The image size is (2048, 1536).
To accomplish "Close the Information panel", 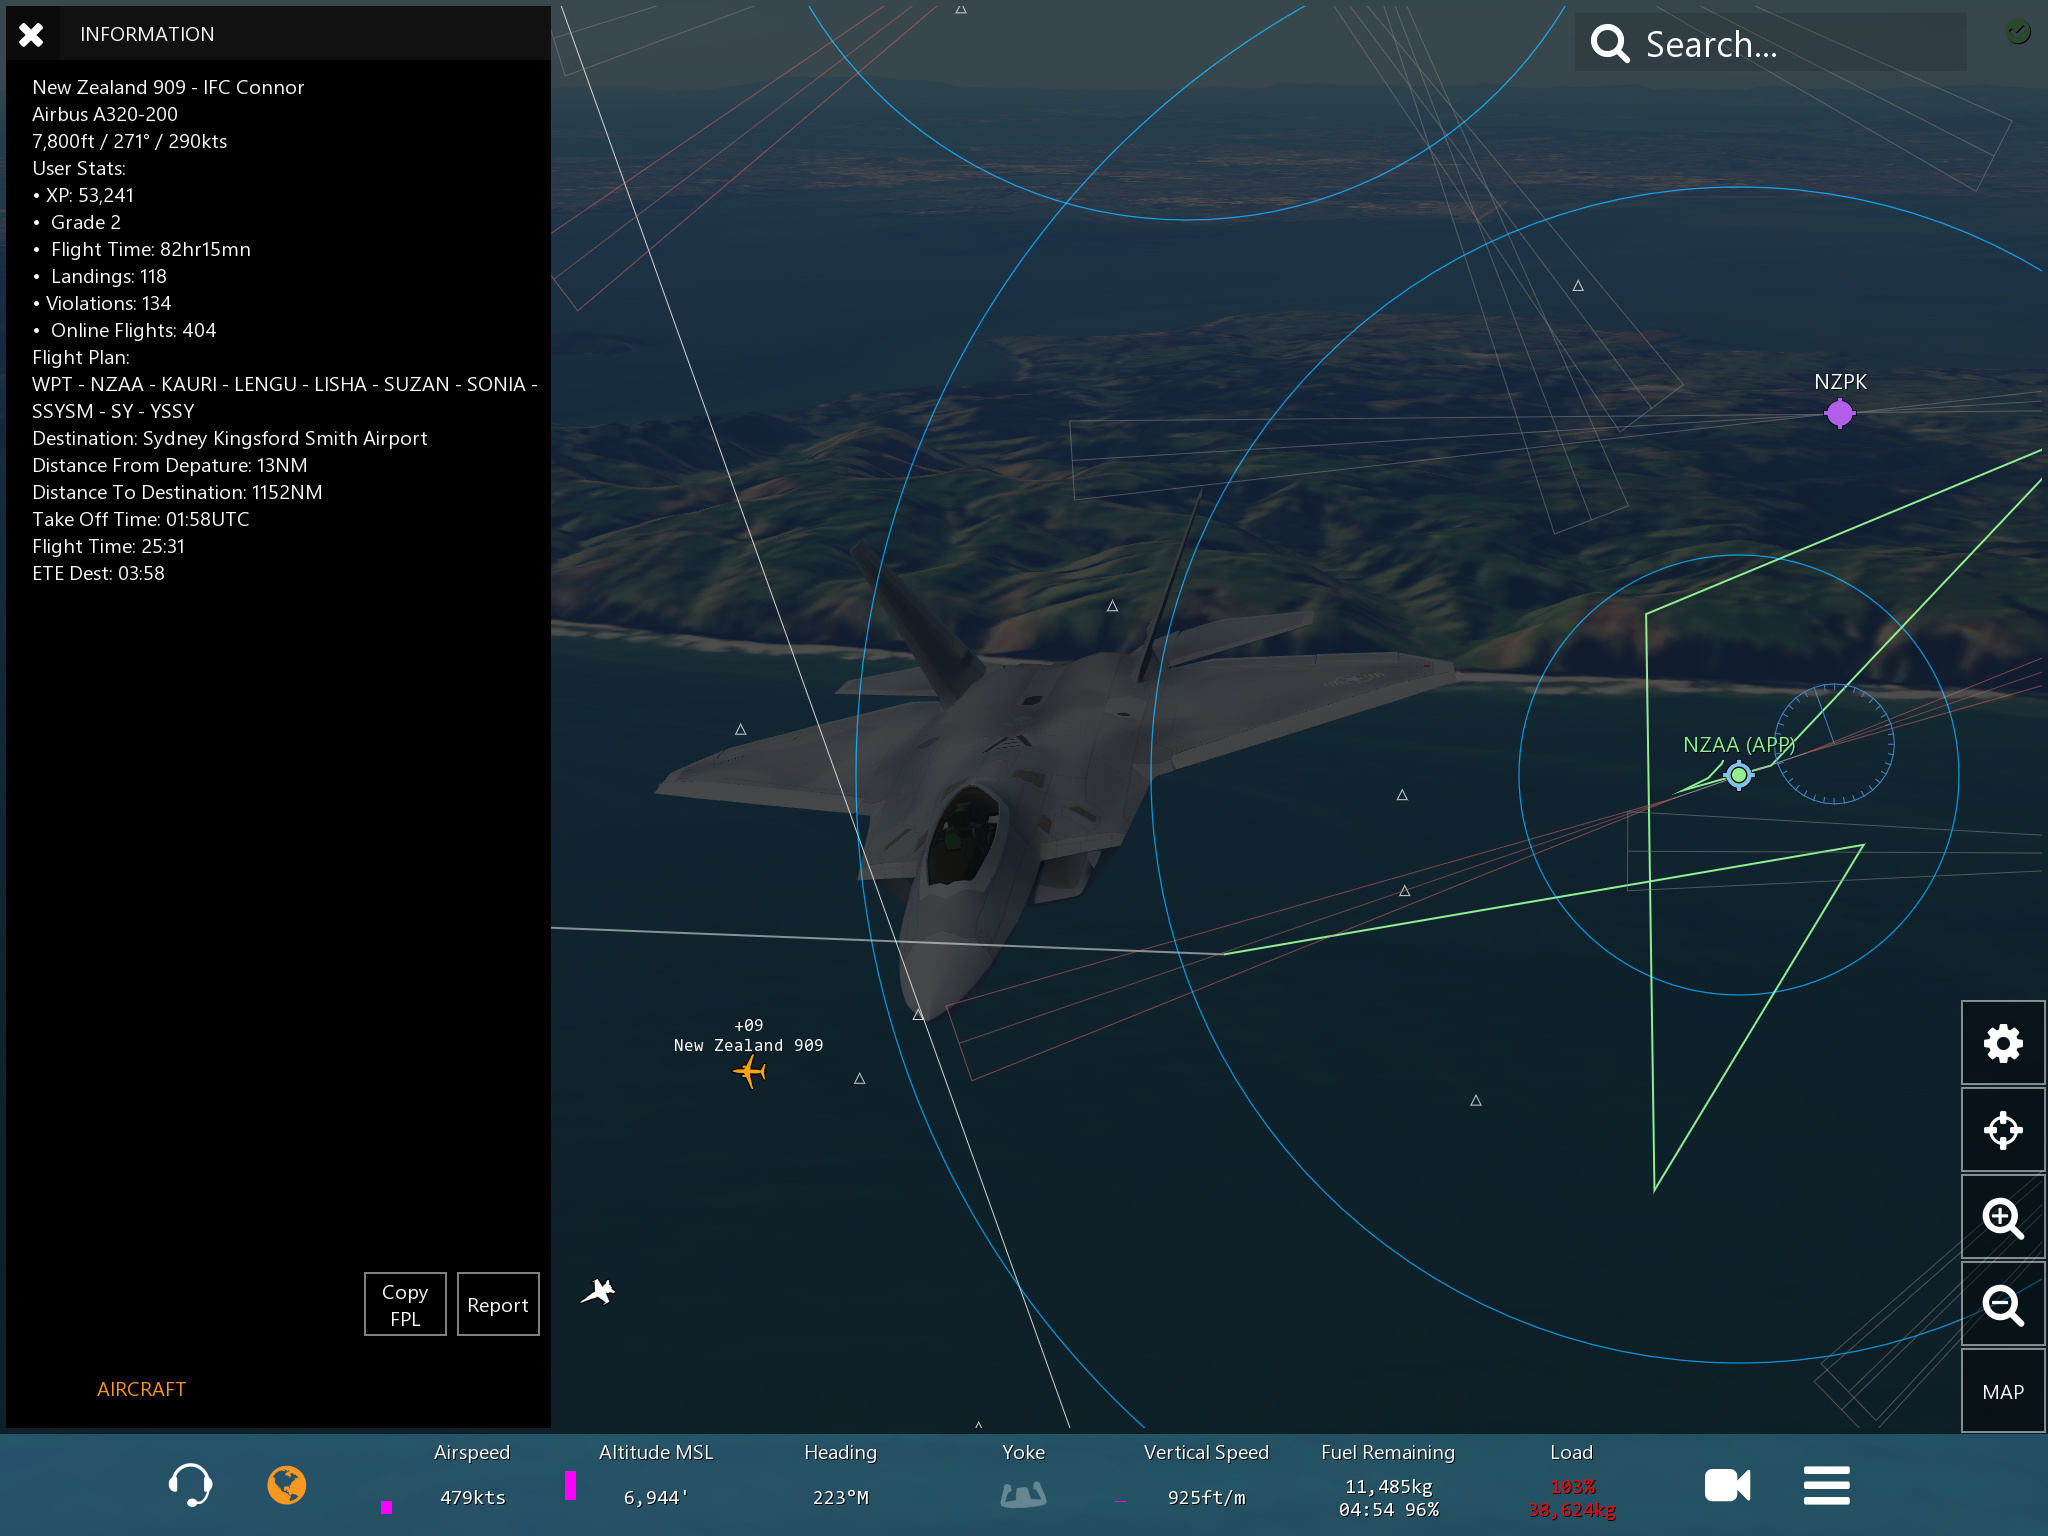I will (32, 35).
